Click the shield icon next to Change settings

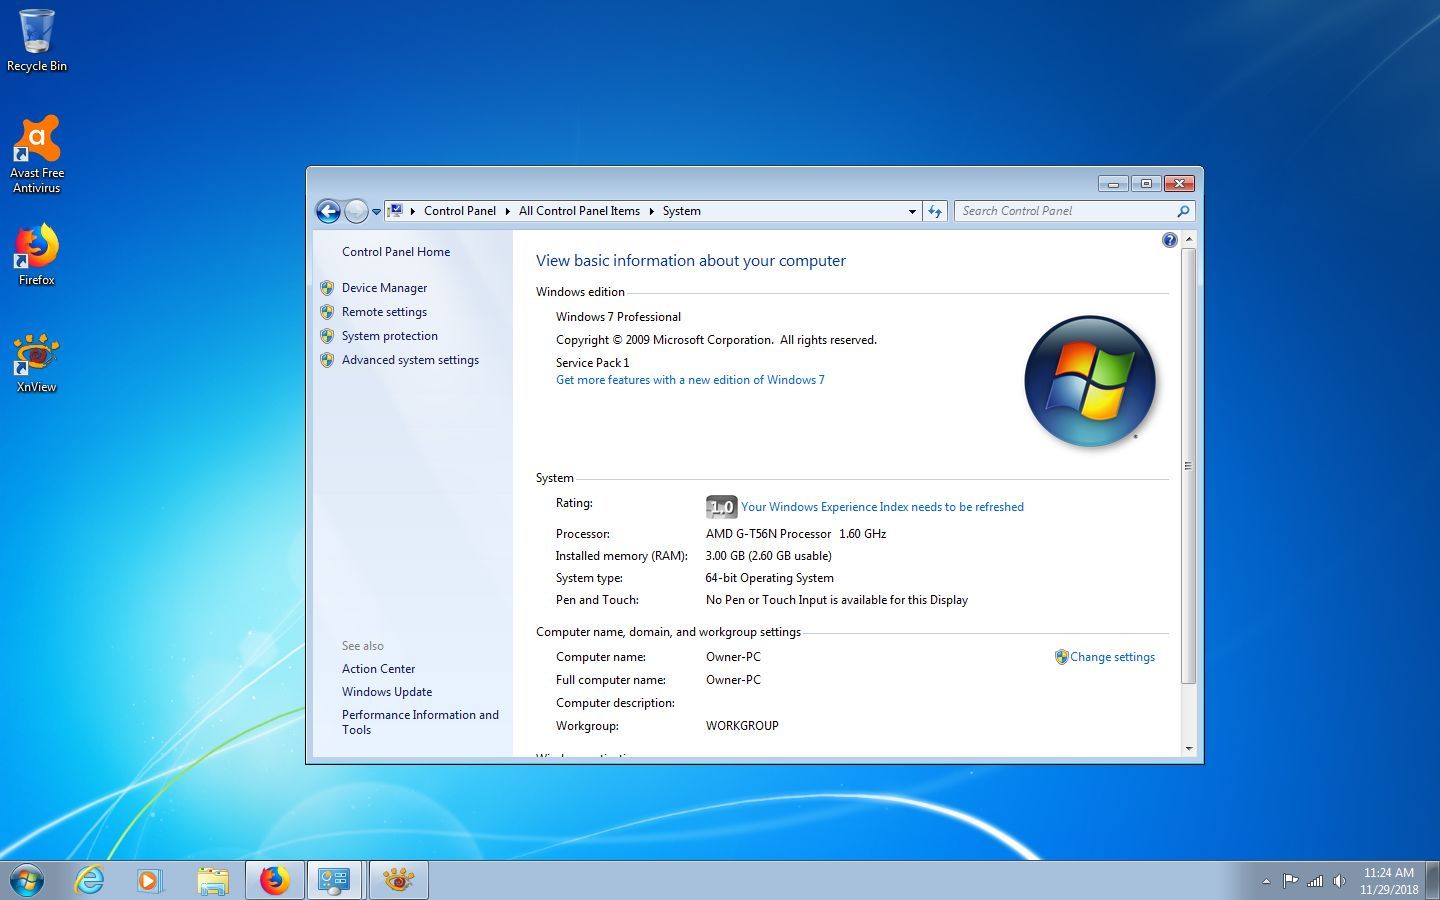[1061, 657]
